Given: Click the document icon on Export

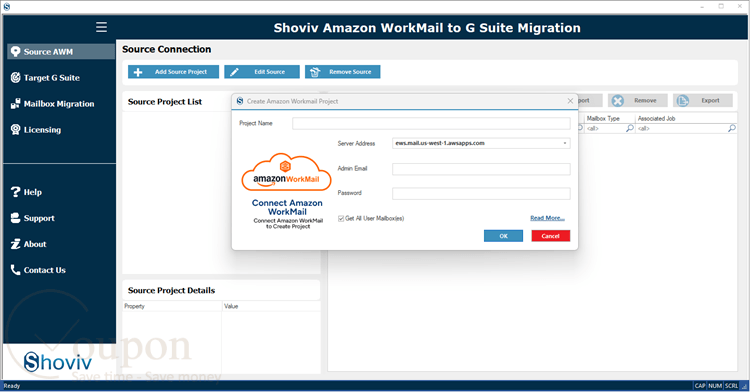Looking at the screenshot, I should tap(683, 100).
